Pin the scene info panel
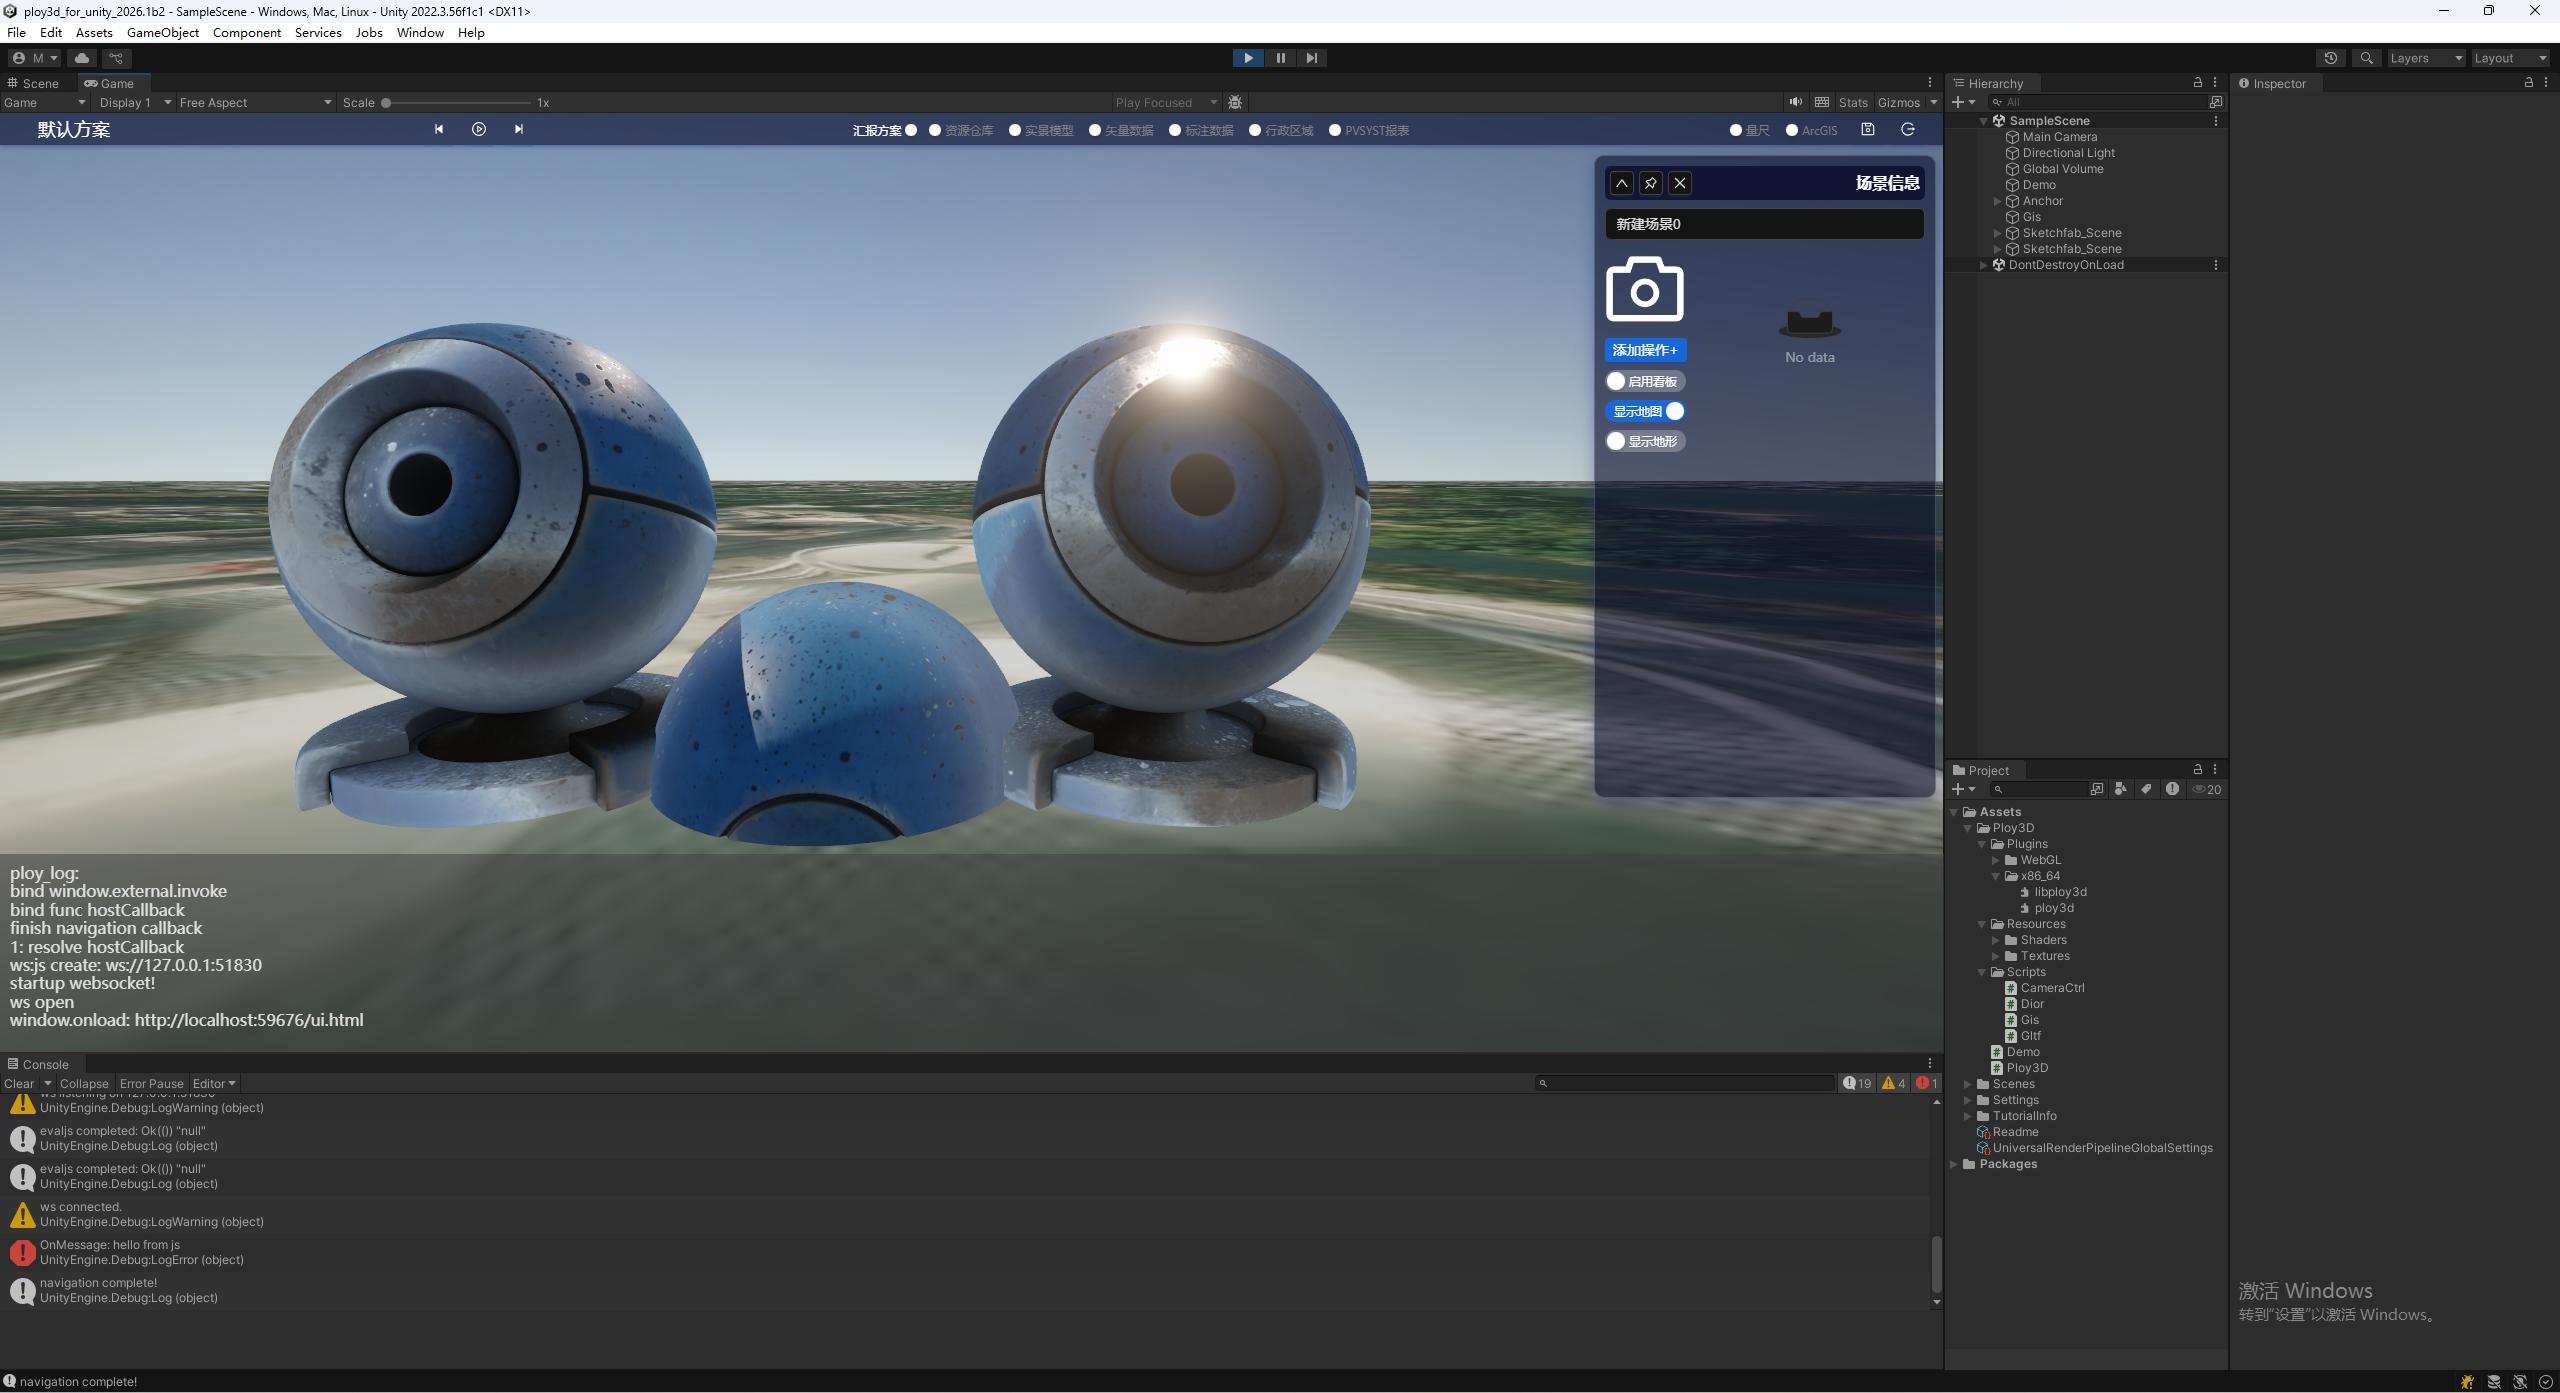The width and height of the screenshot is (2560, 1393). pos(1651,183)
